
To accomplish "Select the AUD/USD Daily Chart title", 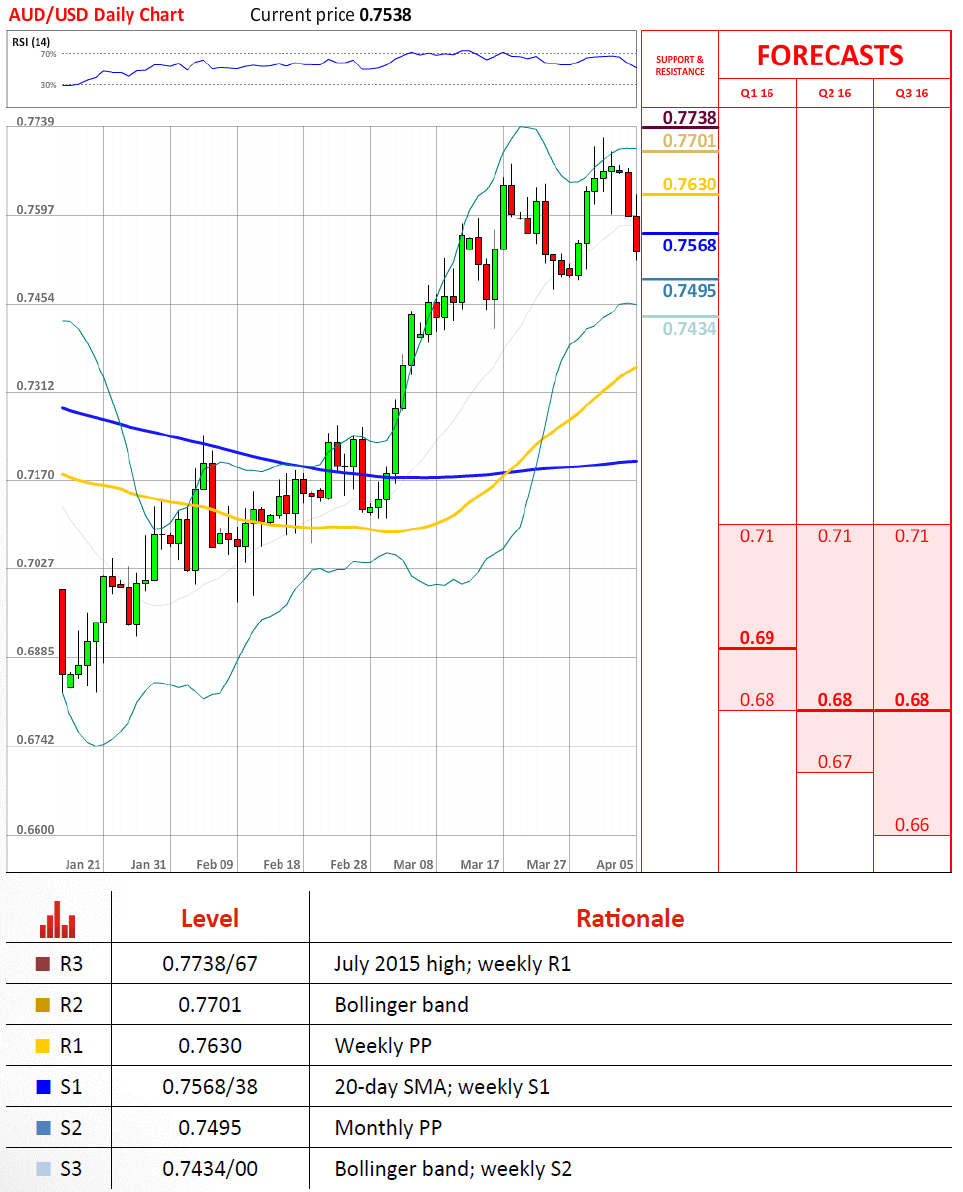I will (x=97, y=14).
